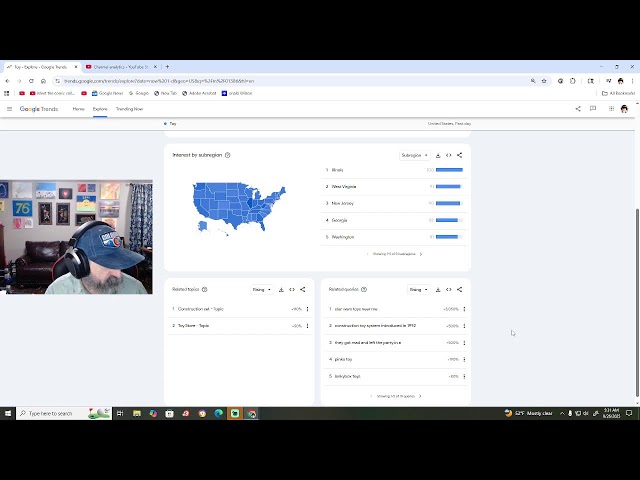640x480 pixels.
Task: Open the Google Trends hamburger menu
Action: coord(10,109)
